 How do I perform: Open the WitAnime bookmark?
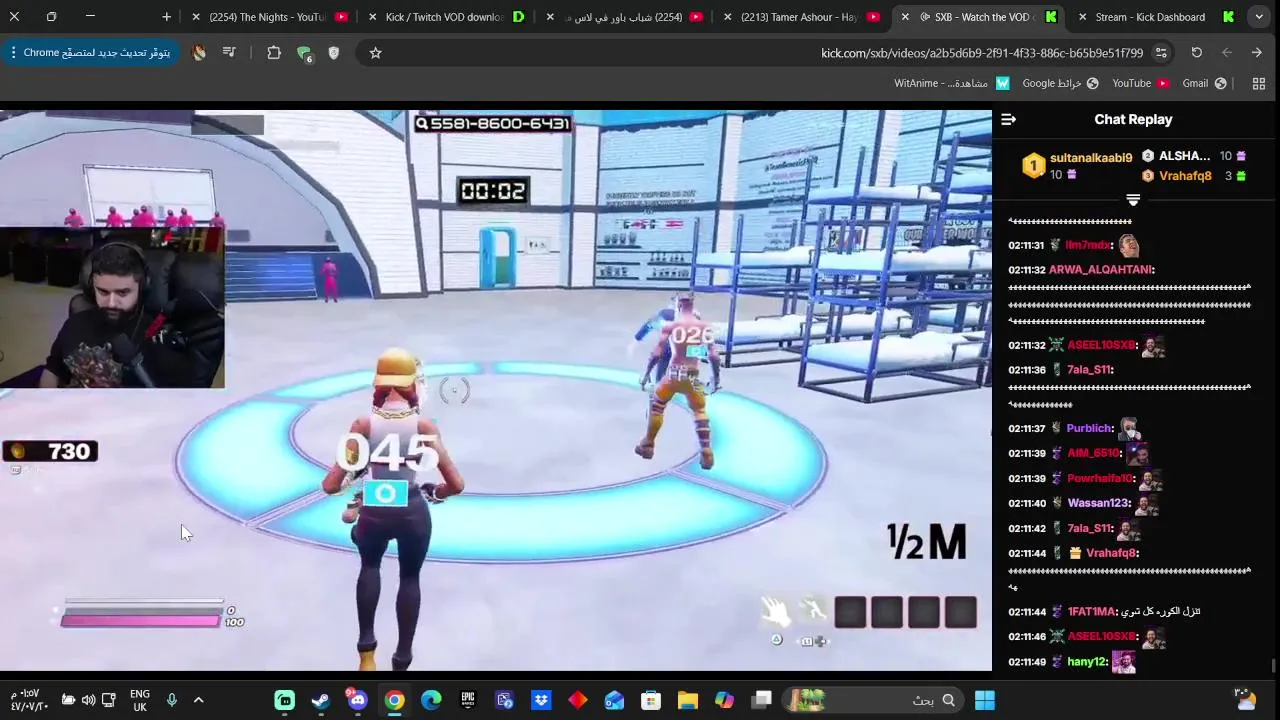[x=952, y=84]
